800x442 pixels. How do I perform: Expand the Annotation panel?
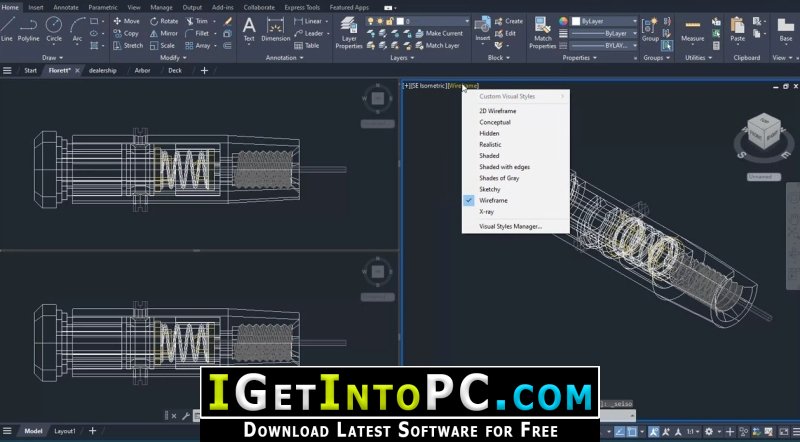pos(284,58)
